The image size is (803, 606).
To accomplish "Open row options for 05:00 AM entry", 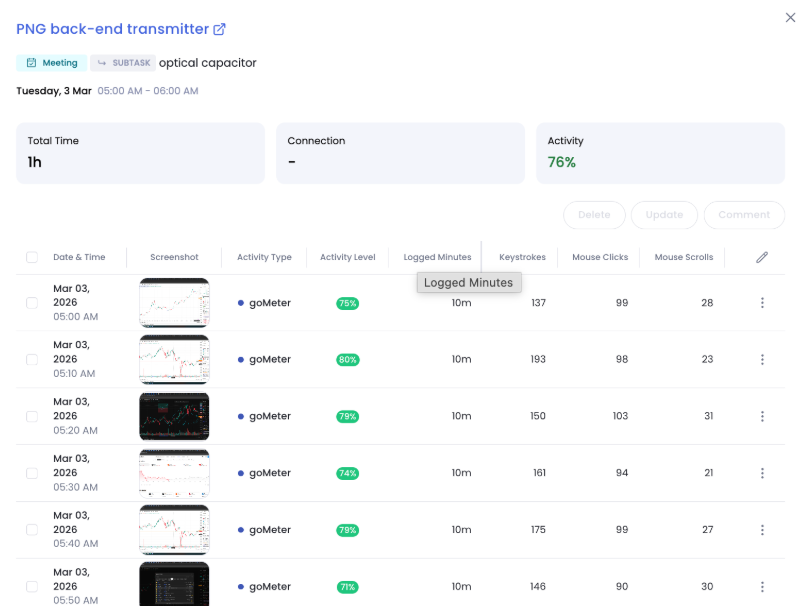I will pos(762,303).
